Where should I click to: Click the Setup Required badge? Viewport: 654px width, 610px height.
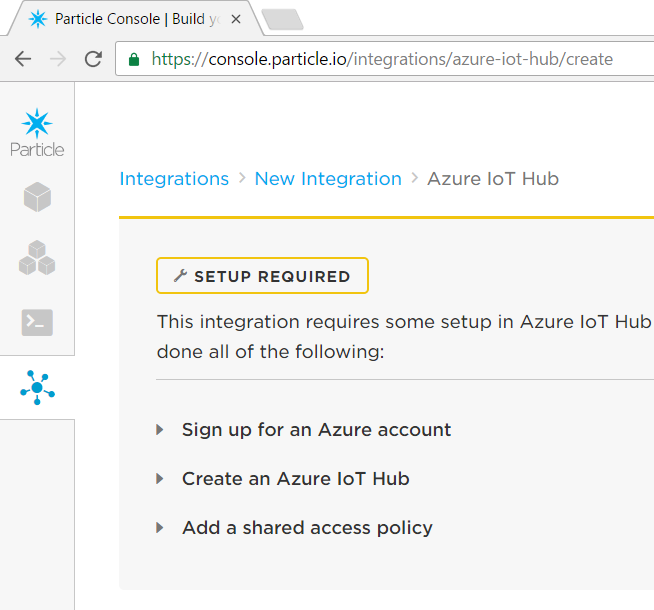[x=262, y=276]
